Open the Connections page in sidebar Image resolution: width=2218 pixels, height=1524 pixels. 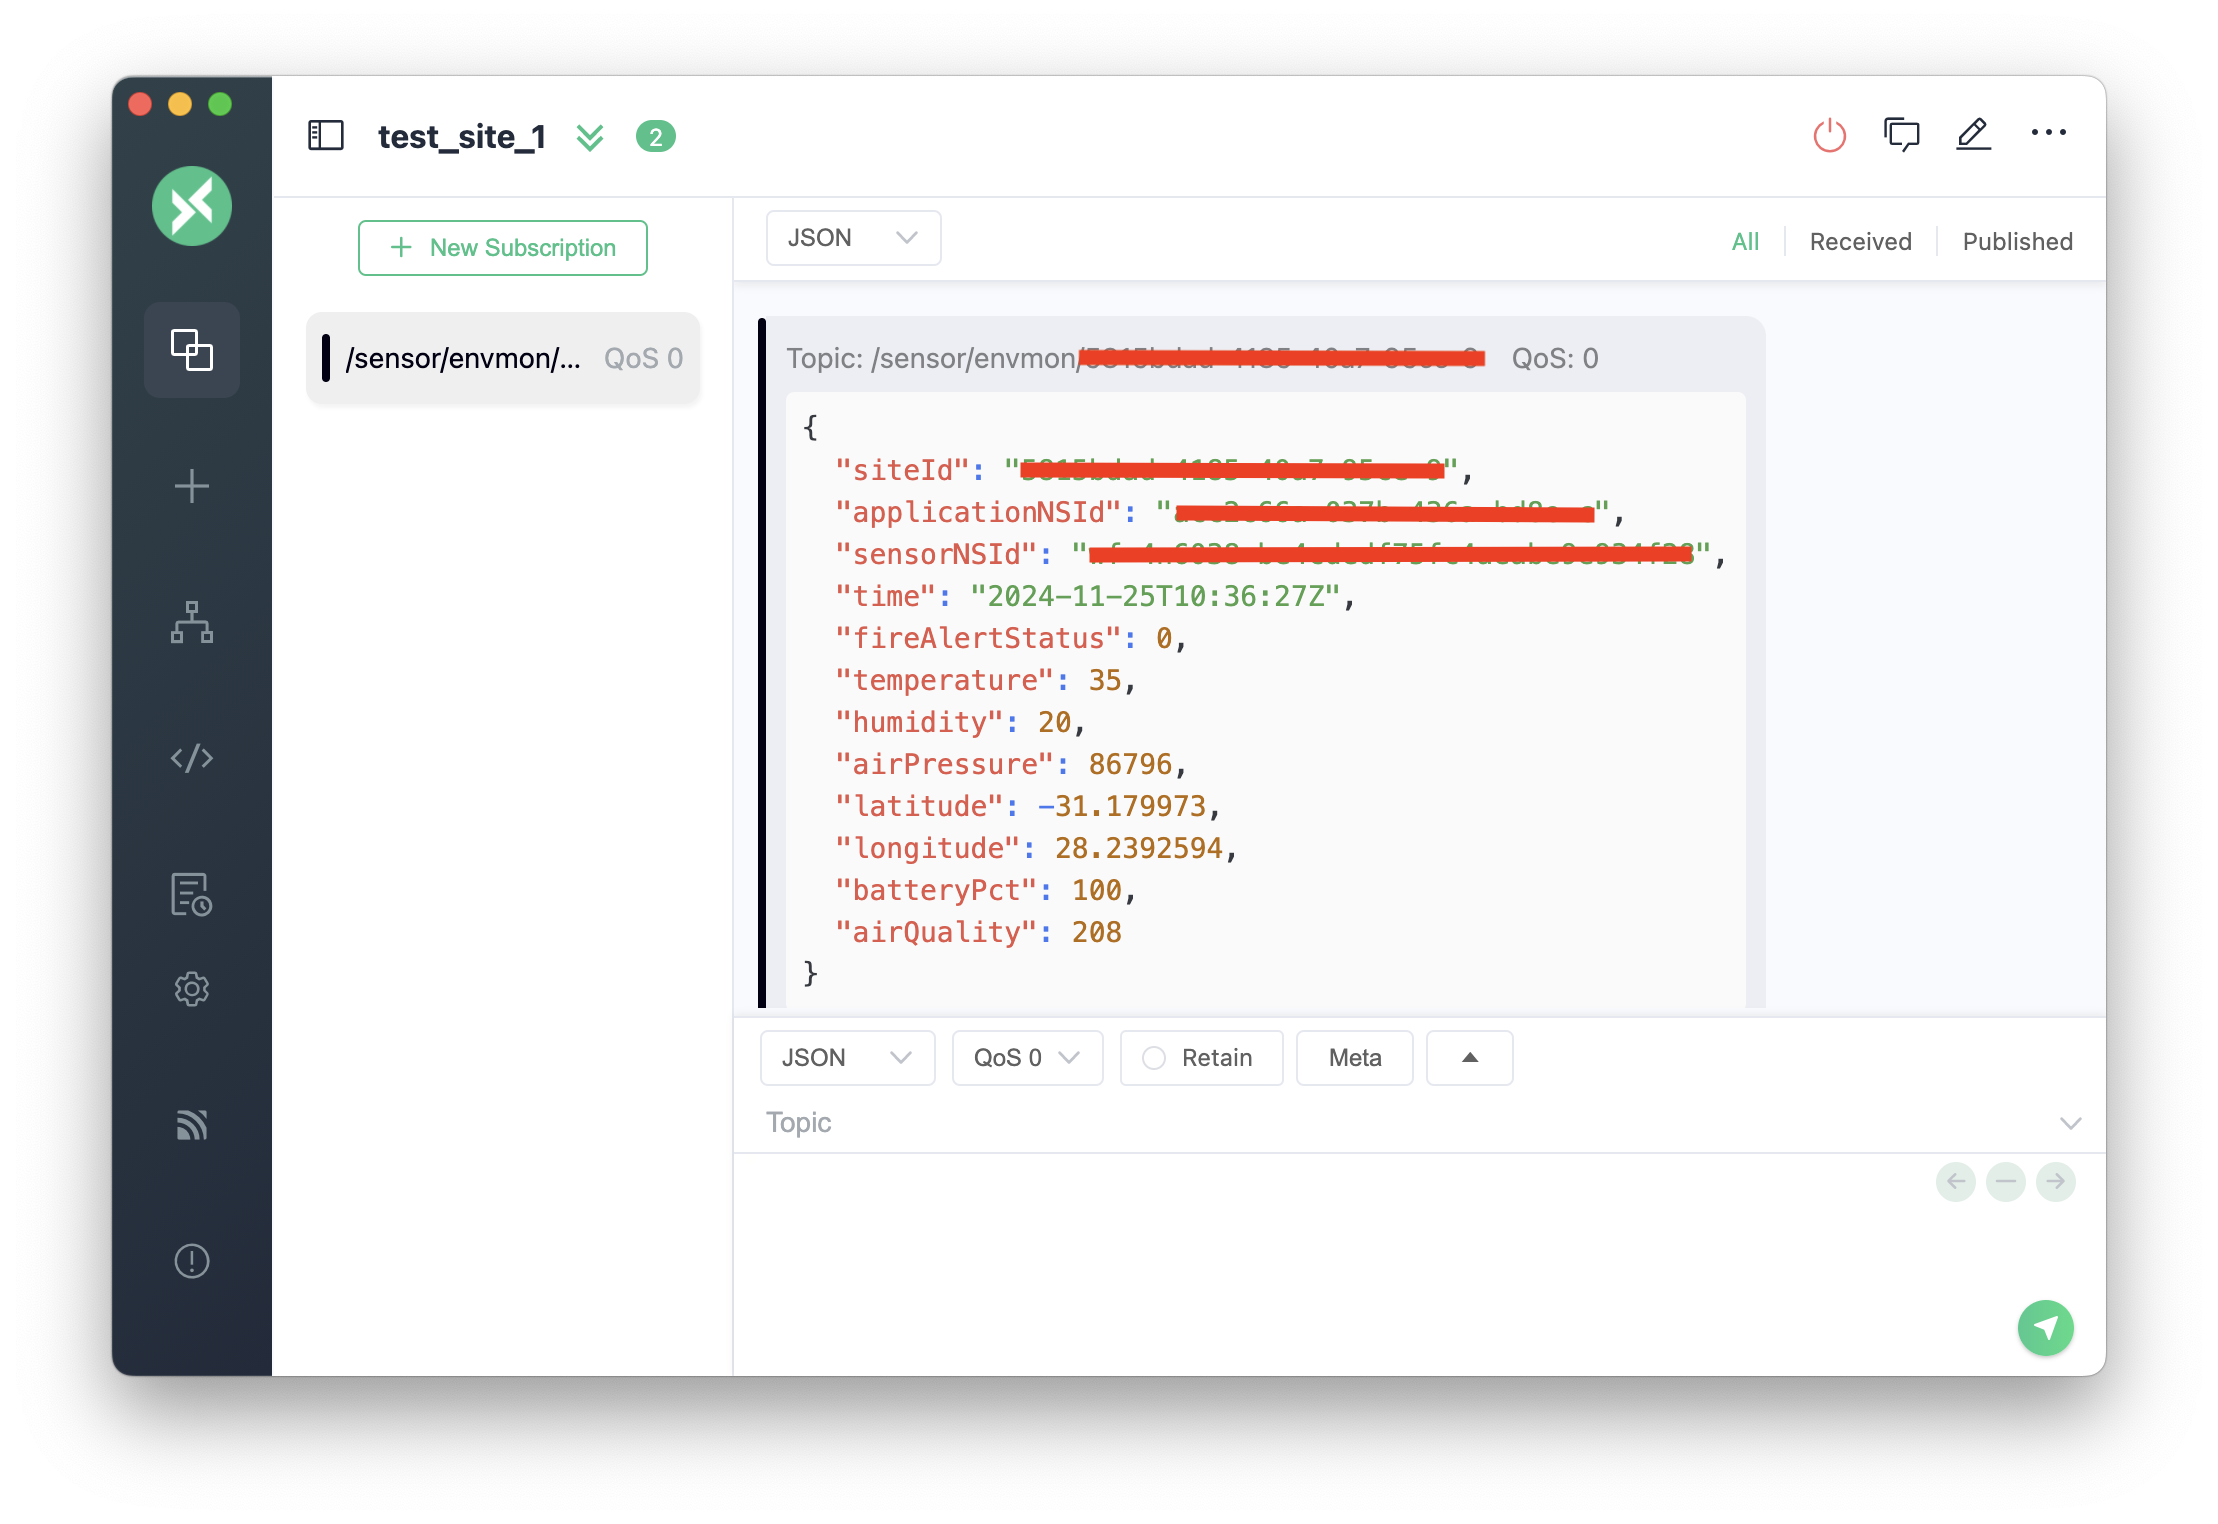[191, 350]
